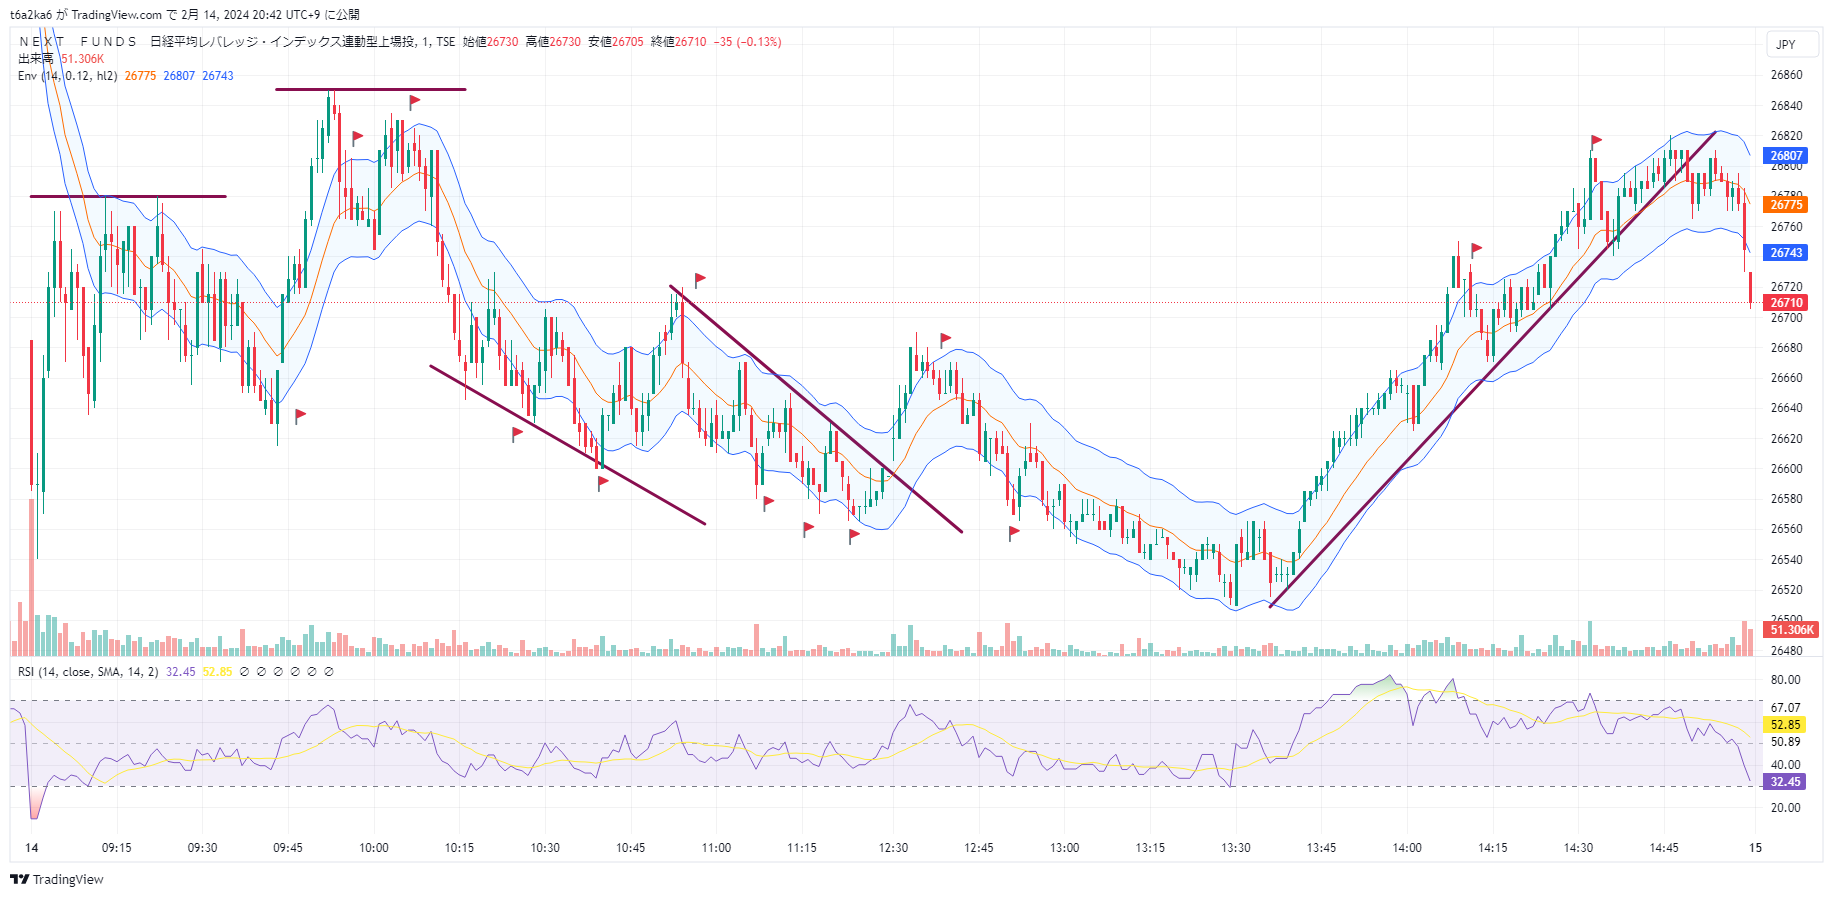The height and width of the screenshot is (897, 1833).
Task: Select the RSI (14, close, SMA) indicator legend
Action: [88, 672]
